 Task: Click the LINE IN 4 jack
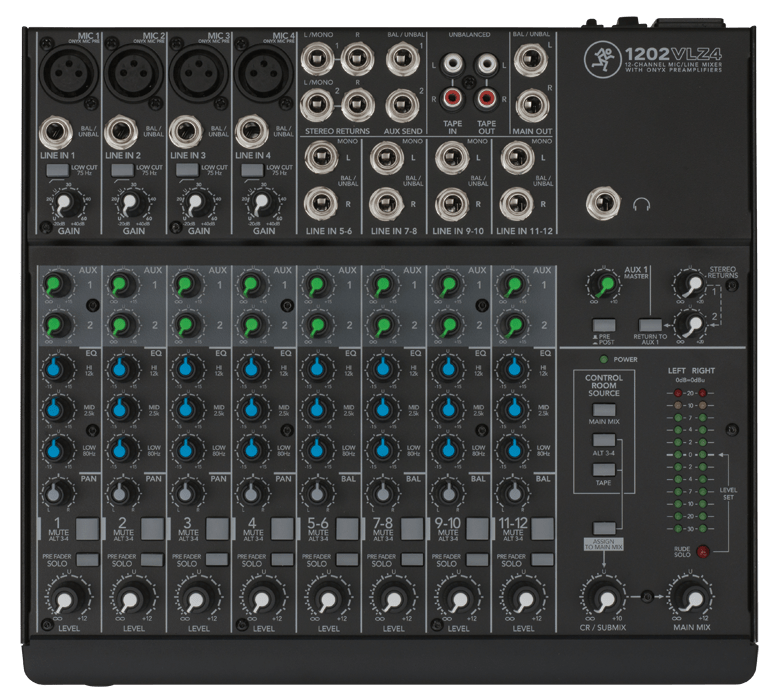[251, 132]
